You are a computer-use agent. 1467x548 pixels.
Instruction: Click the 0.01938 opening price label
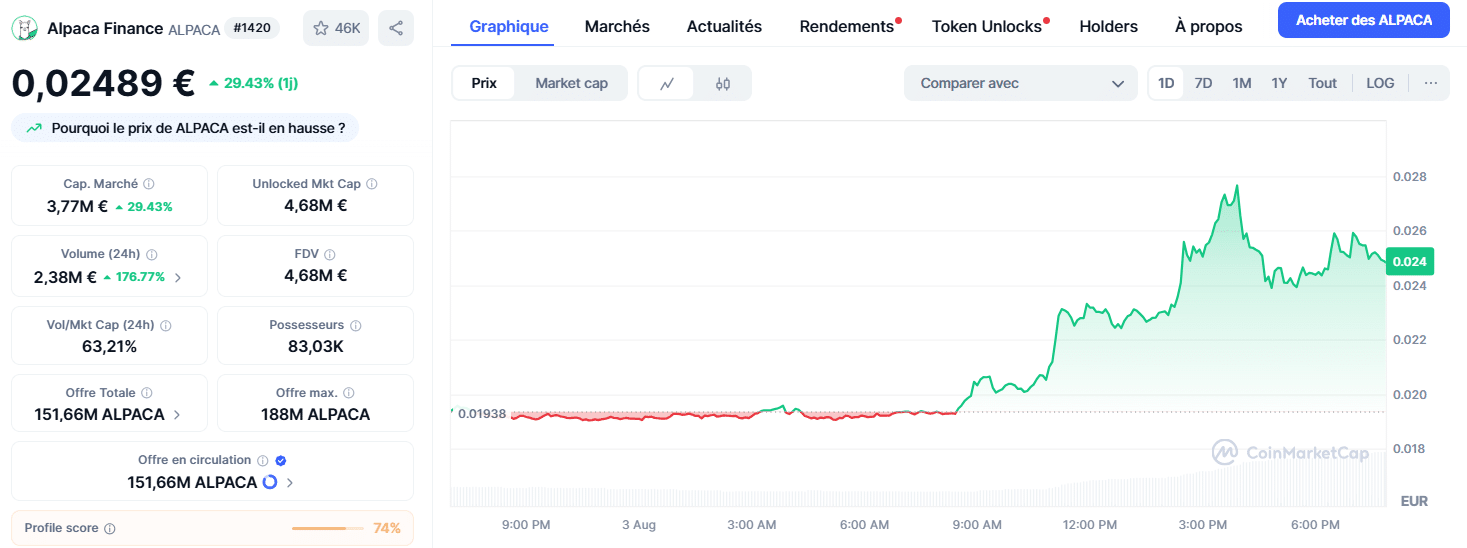pyautogui.click(x=482, y=413)
